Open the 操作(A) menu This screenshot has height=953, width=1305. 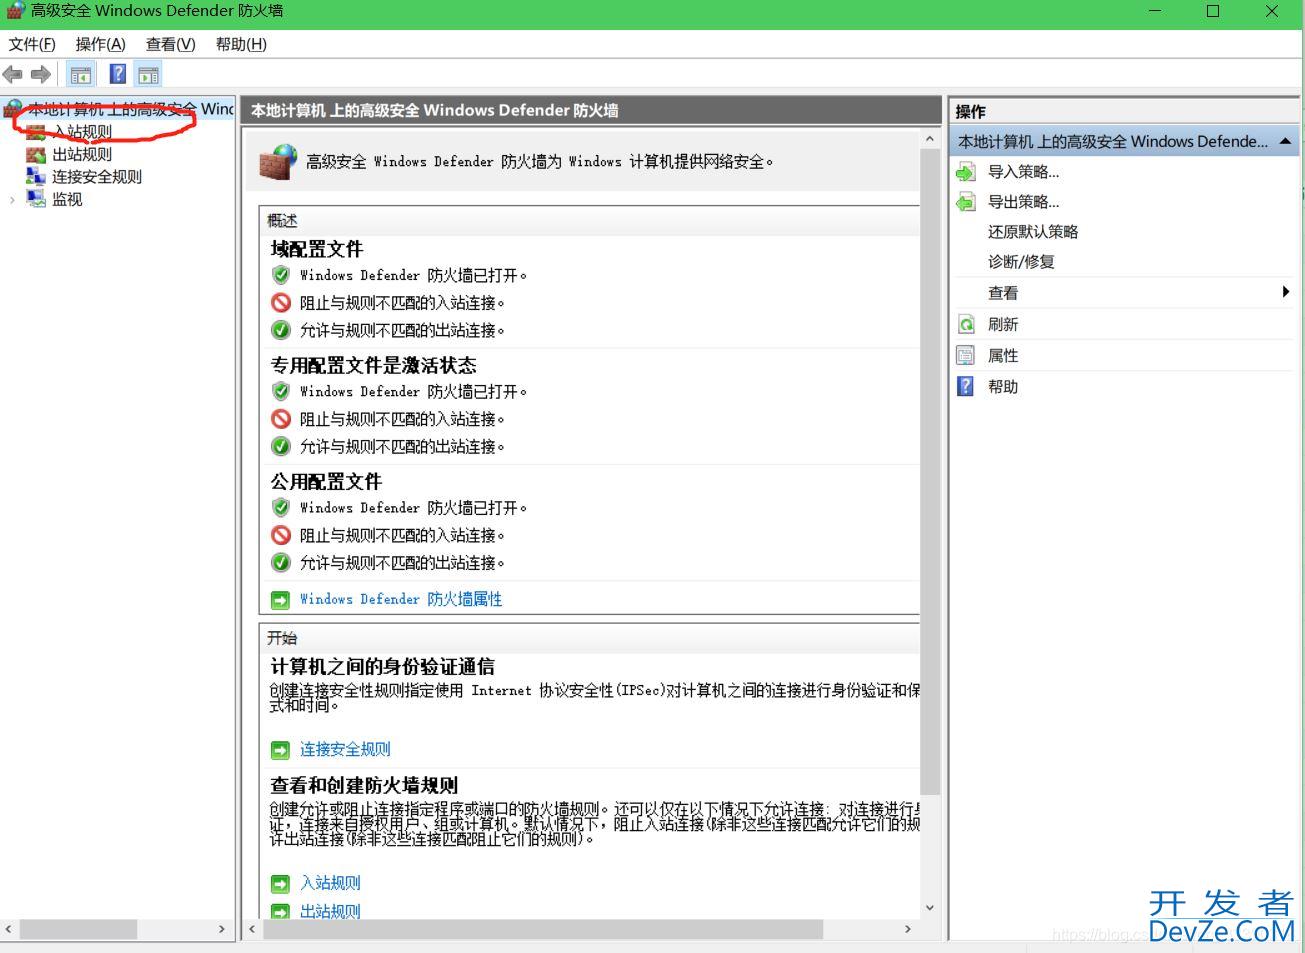point(101,44)
